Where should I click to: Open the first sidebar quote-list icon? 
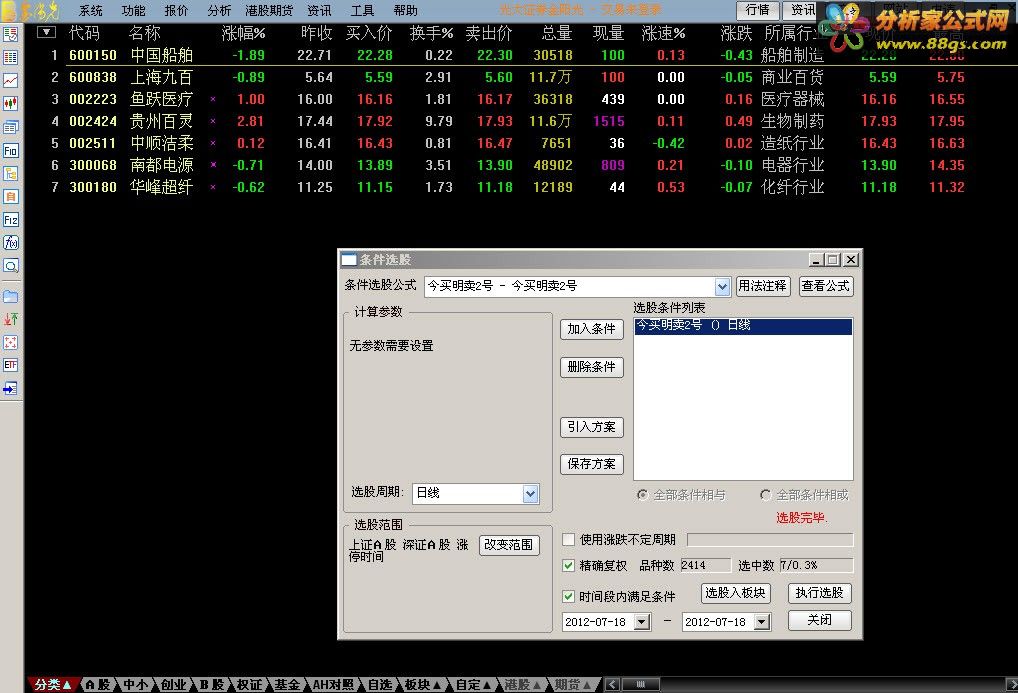[10, 34]
